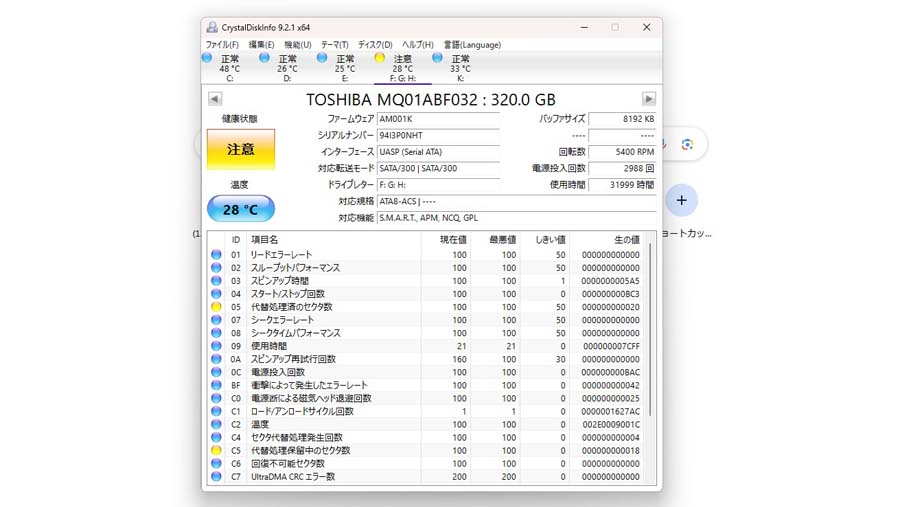
Task: Click the blue status icon for ID C4
Action: tap(216, 438)
